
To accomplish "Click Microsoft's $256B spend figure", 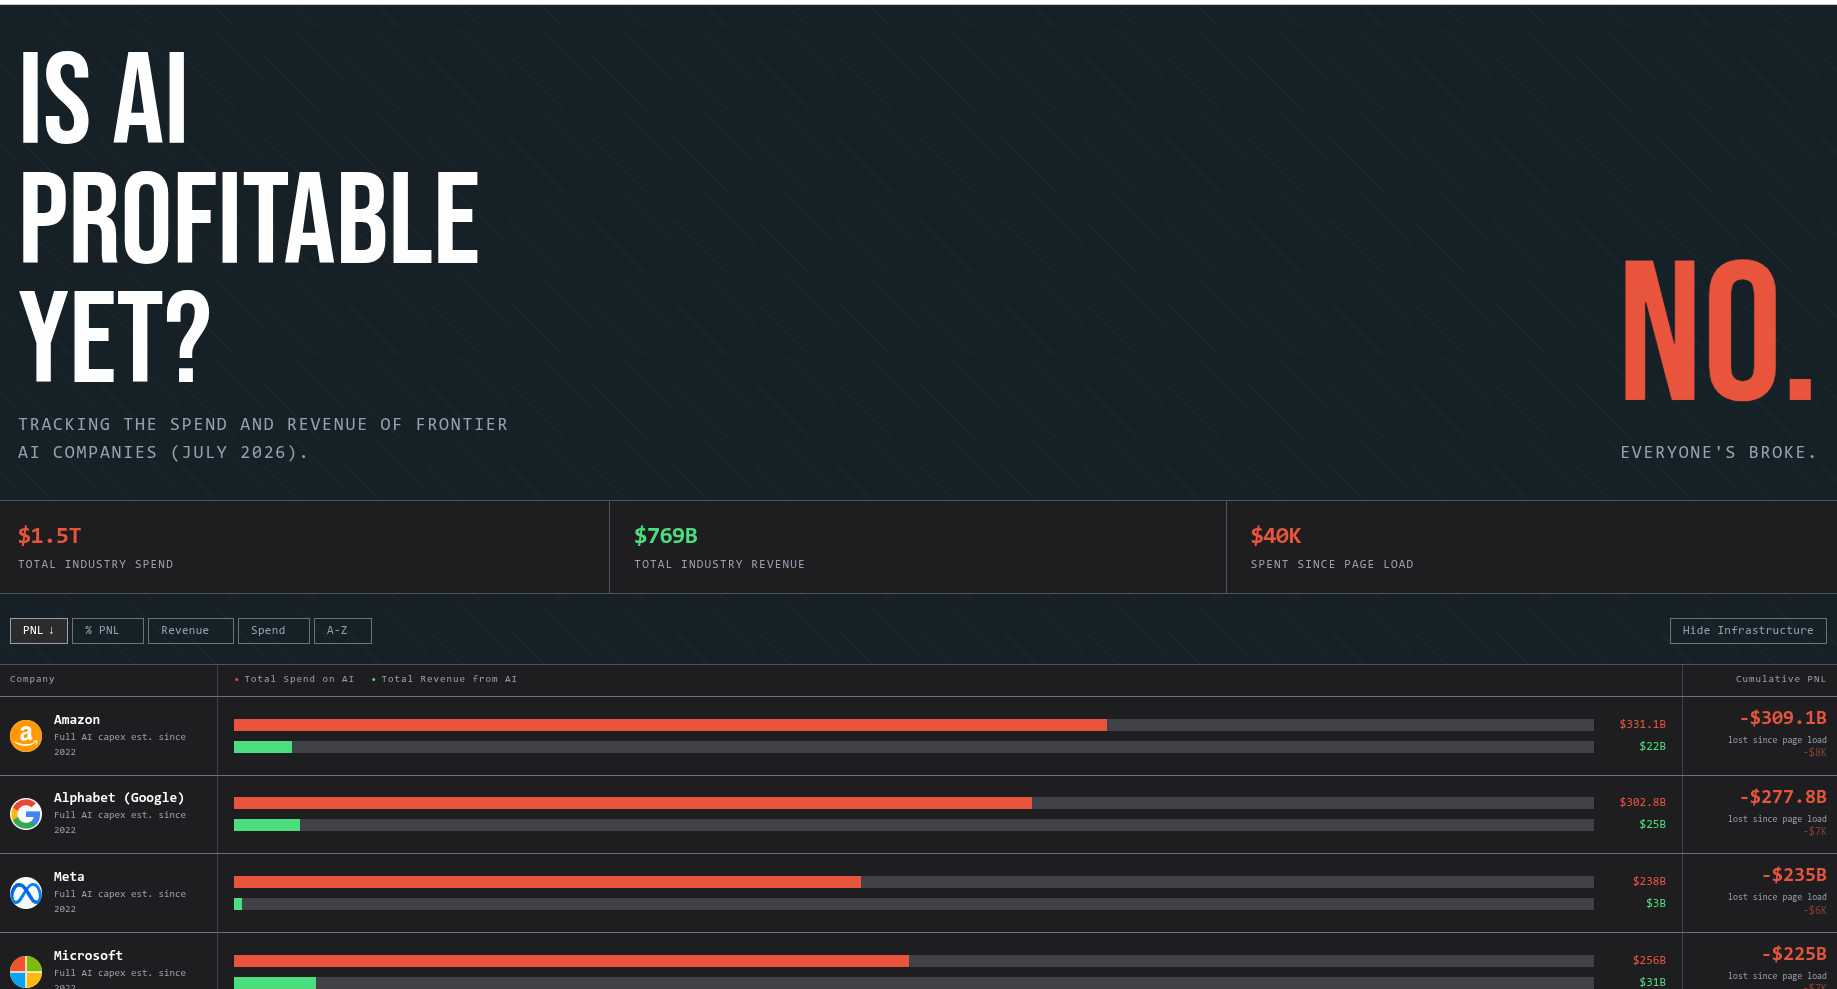I will click(1650, 961).
